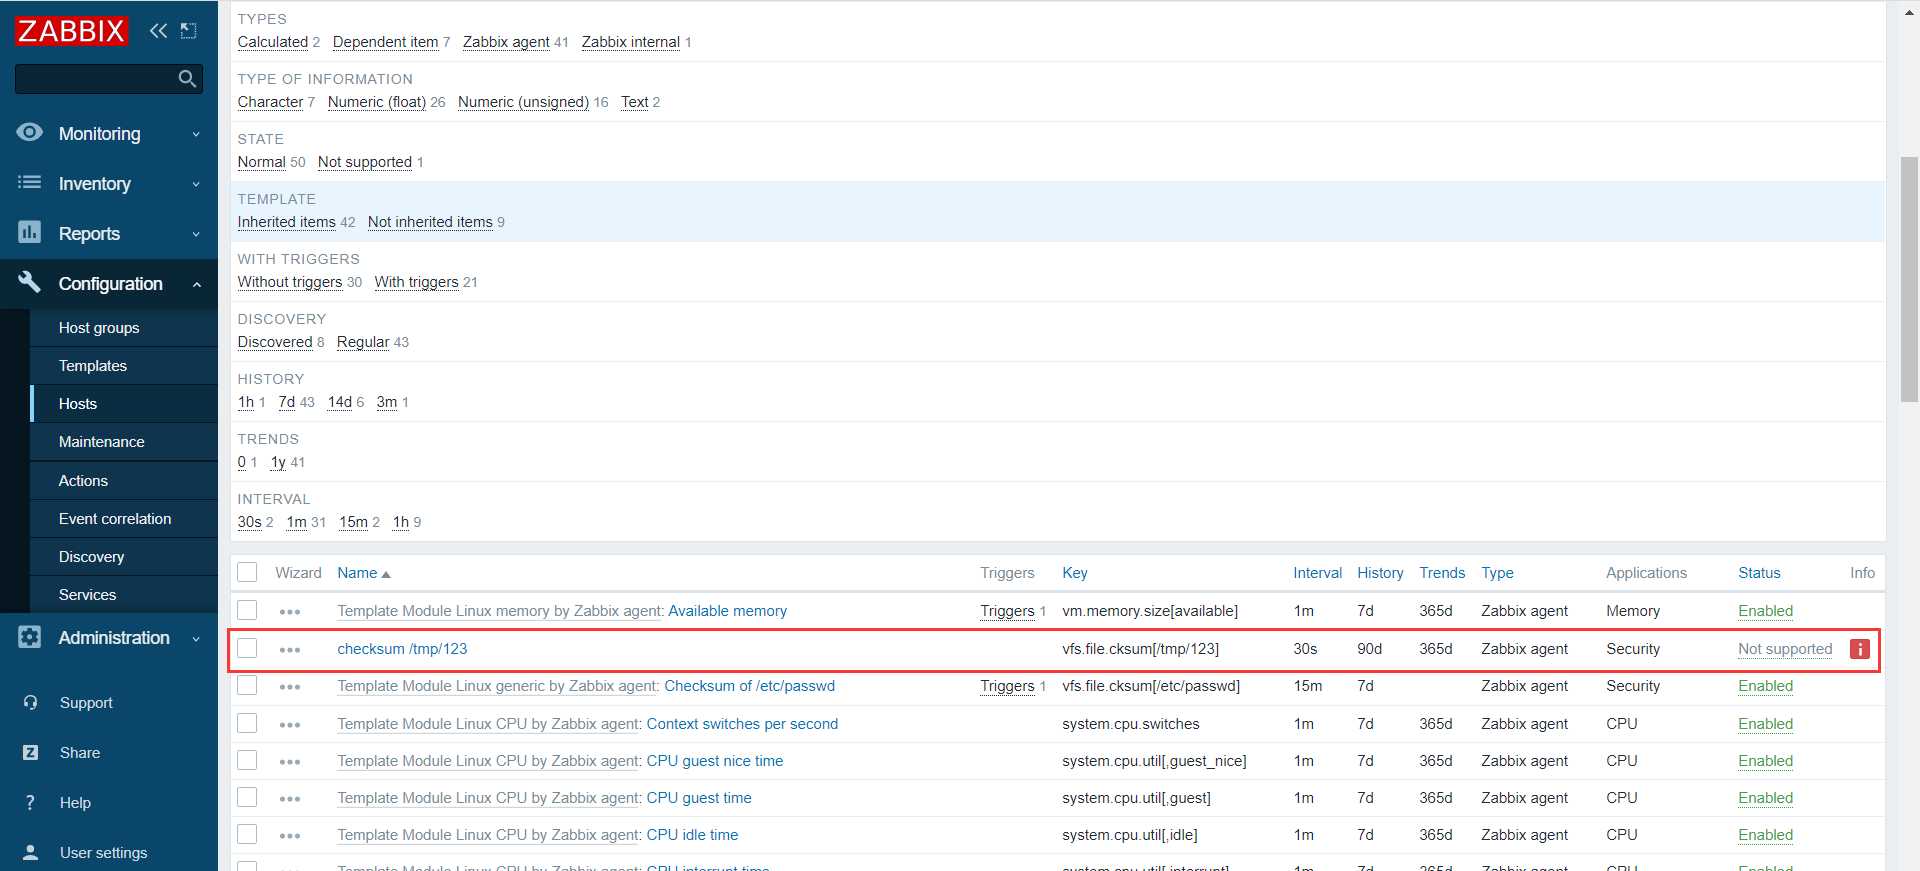Expand the Reports menu

[x=109, y=233]
